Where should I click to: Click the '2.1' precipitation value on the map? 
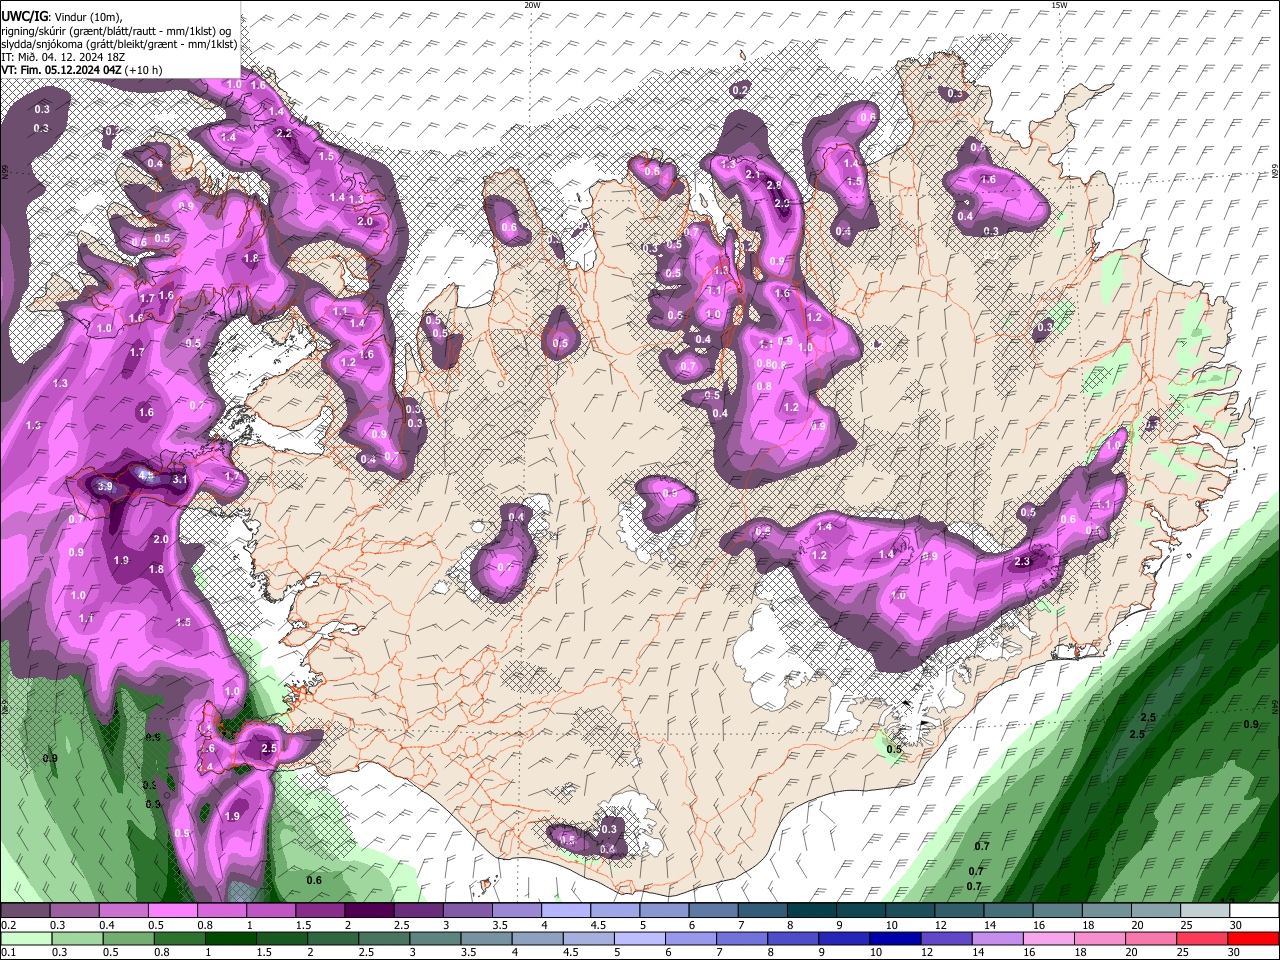(x=753, y=174)
